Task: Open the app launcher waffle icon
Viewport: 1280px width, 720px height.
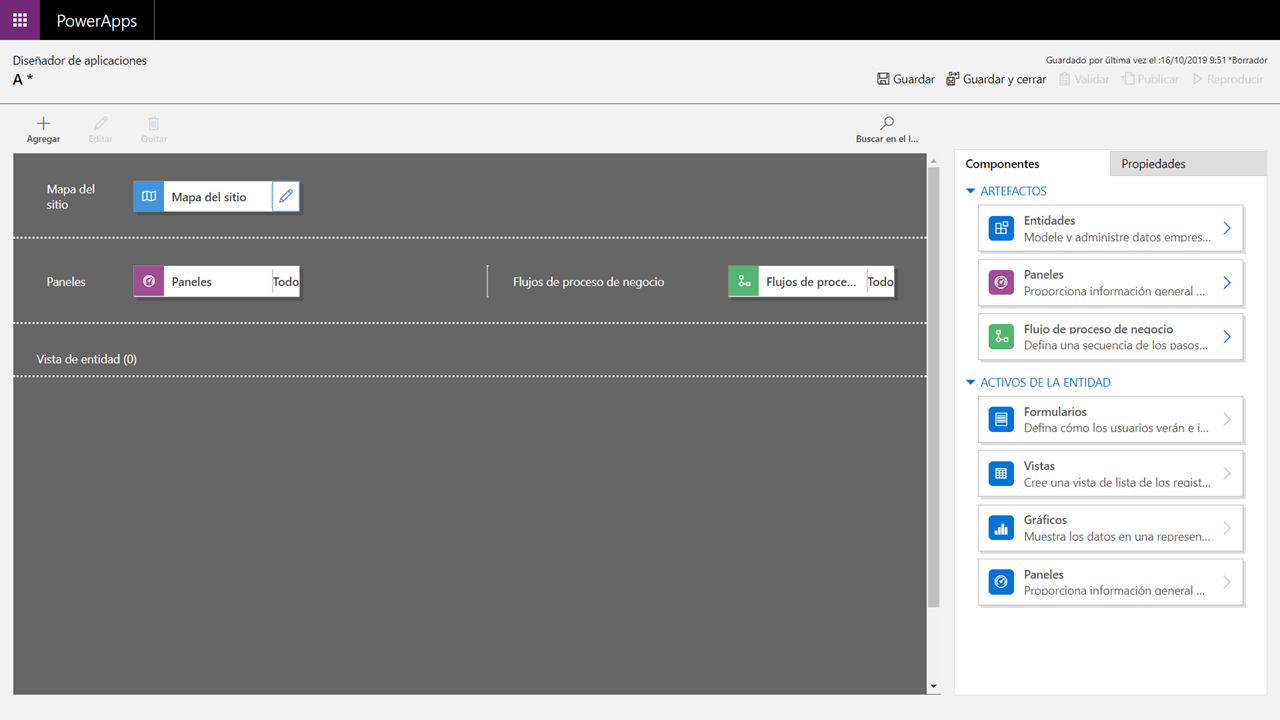Action: (20, 20)
